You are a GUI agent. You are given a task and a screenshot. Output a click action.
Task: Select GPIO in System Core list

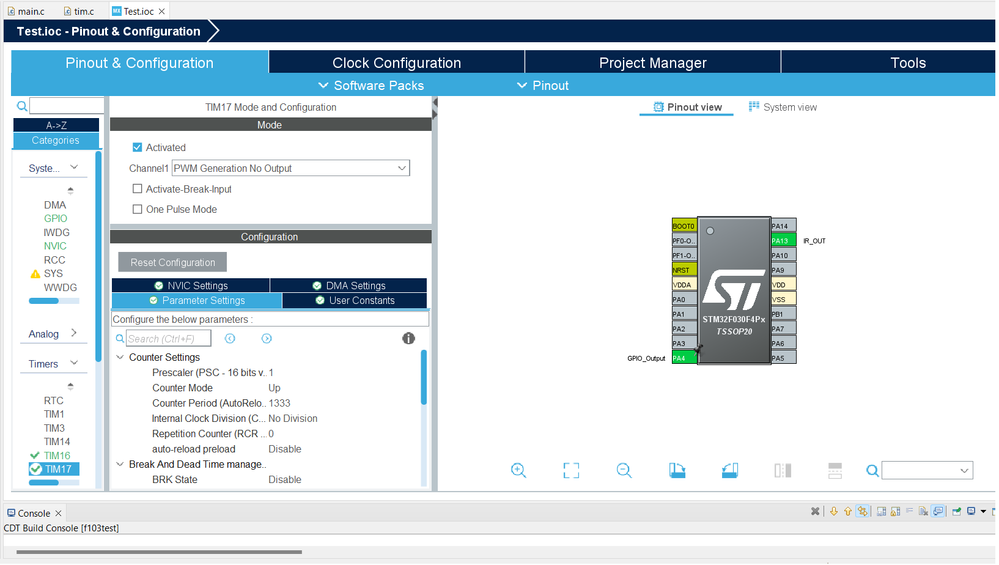[55, 218]
